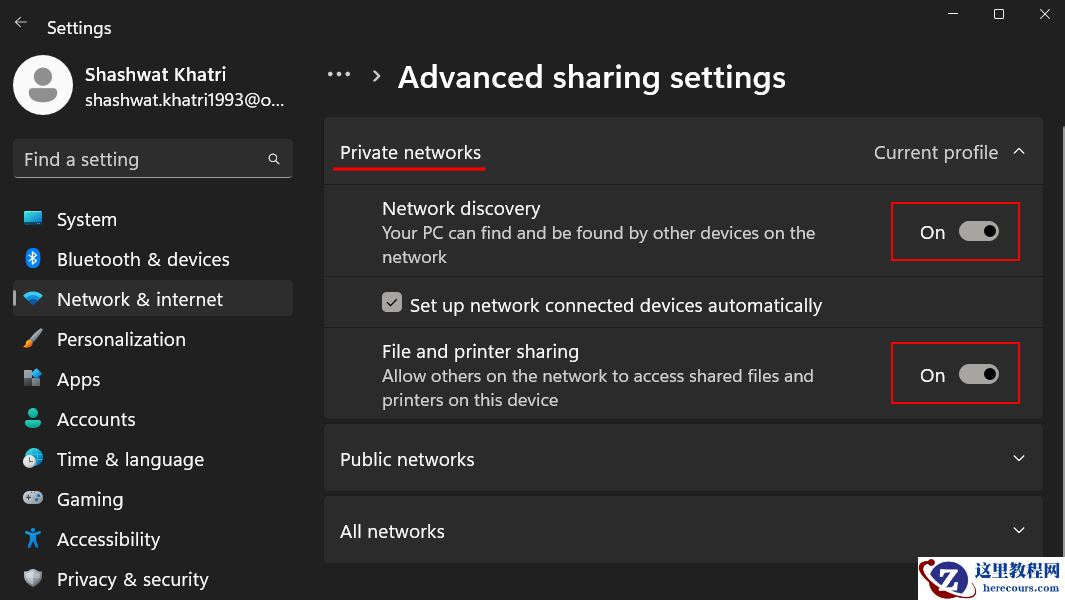The width and height of the screenshot is (1065, 600).
Task: Click the System monitor icon in sidebar
Action: (33, 219)
